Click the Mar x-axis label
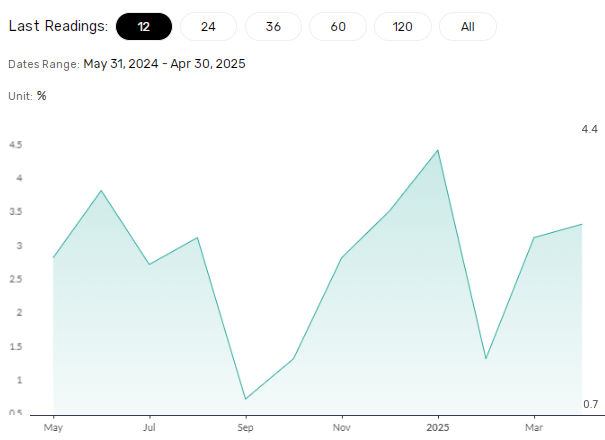The width and height of the screenshot is (605, 440). tap(534, 425)
